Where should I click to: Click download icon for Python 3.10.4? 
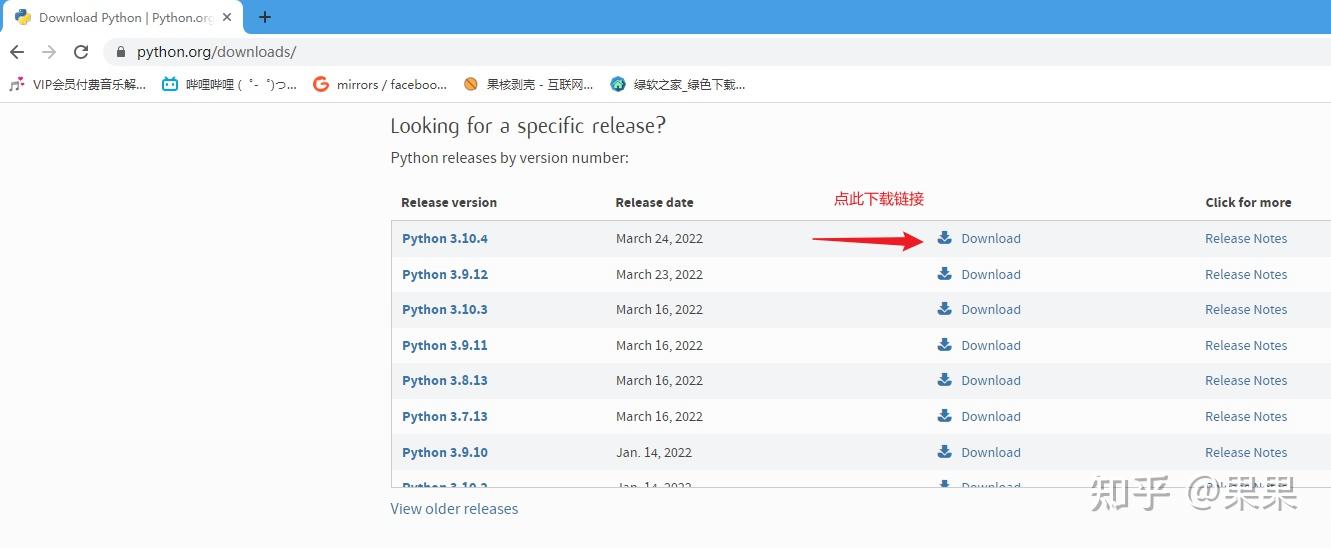944,238
